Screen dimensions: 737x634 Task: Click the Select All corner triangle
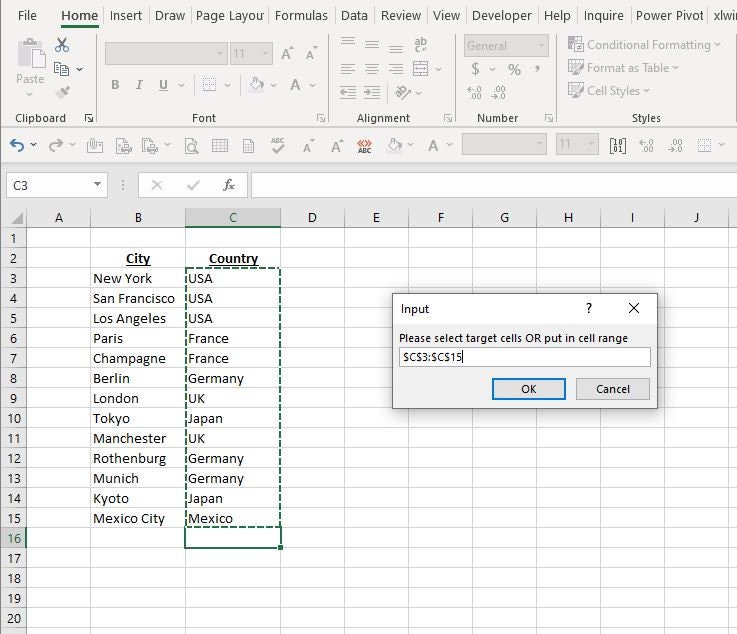coord(17,218)
